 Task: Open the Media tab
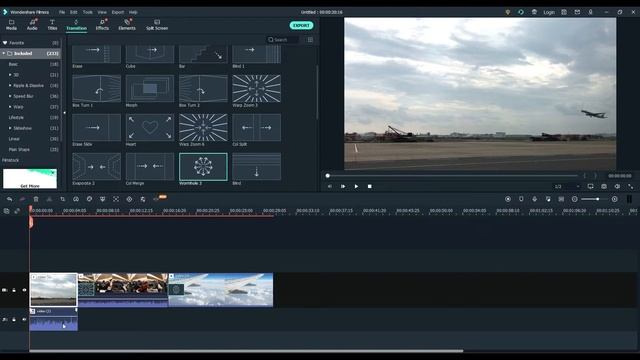(11, 25)
